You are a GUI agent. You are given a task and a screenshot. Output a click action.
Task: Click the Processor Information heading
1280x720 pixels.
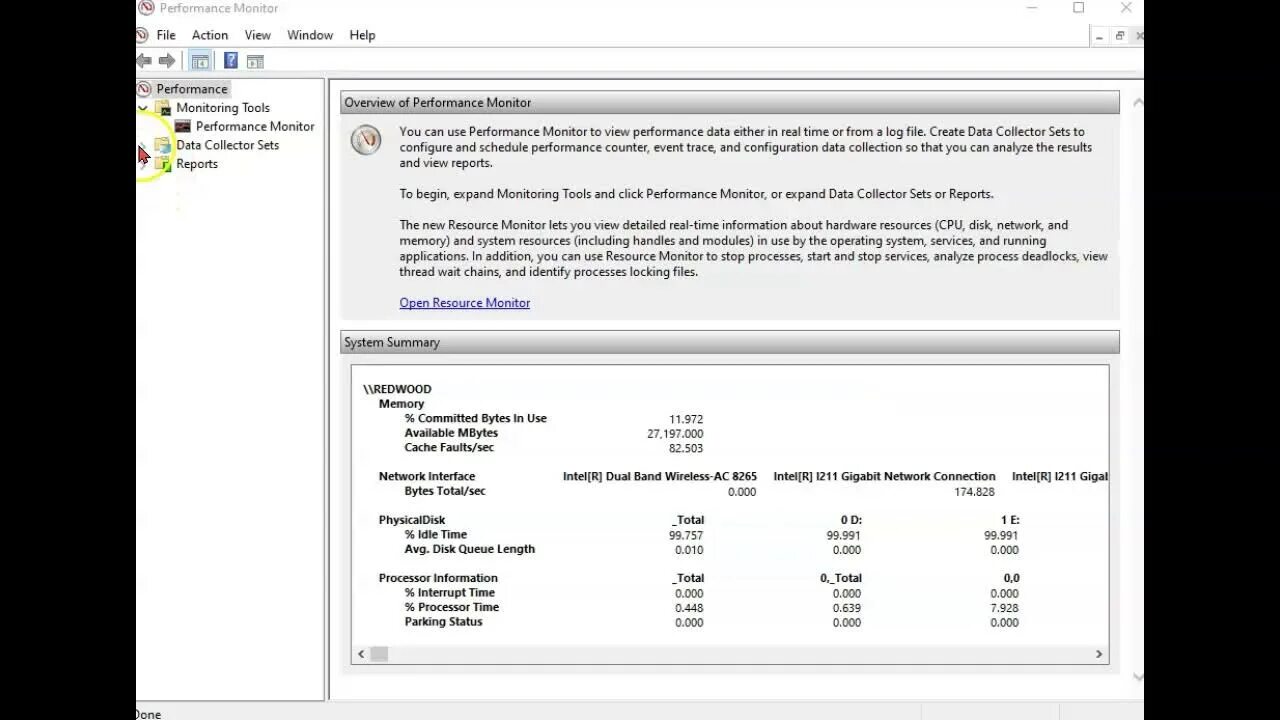(x=438, y=578)
